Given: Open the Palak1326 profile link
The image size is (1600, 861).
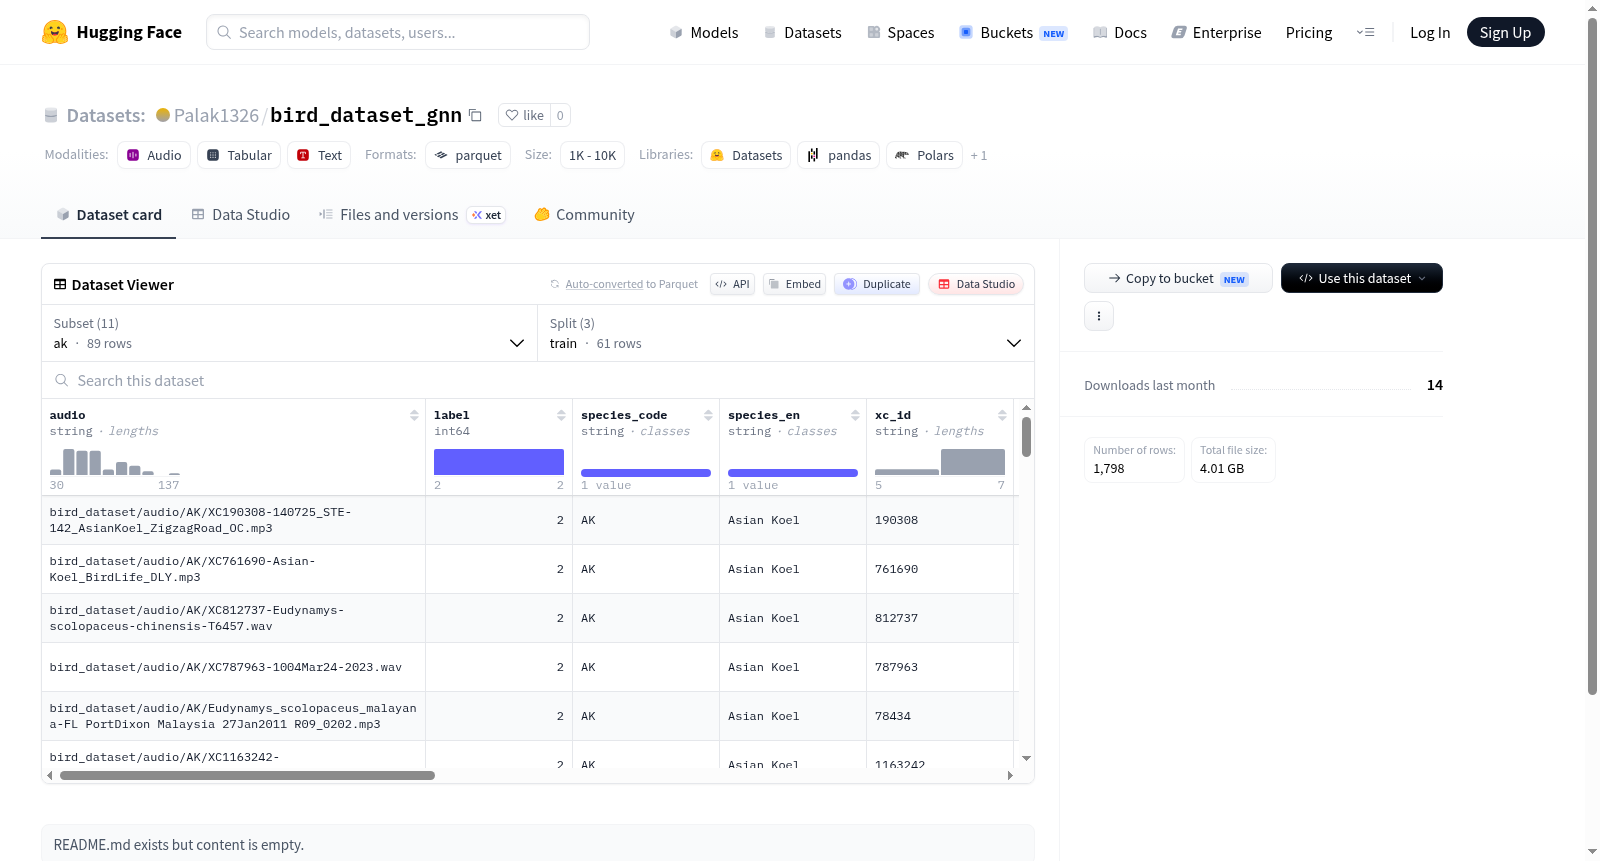Looking at the screenshot, I should [216, 115].
